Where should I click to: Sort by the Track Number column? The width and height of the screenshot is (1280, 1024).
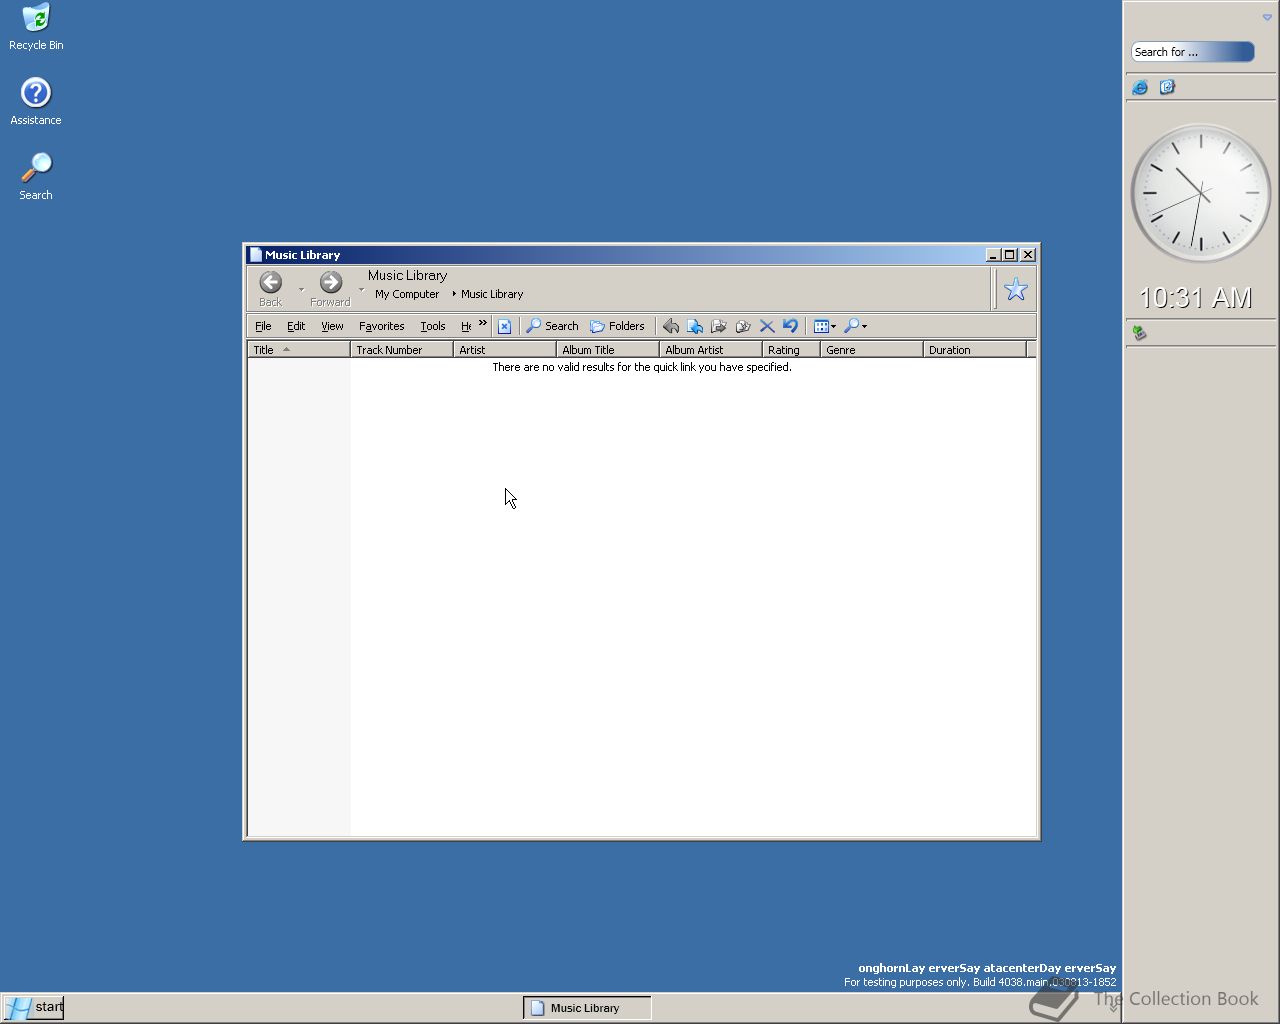click(x=402, y=350)
